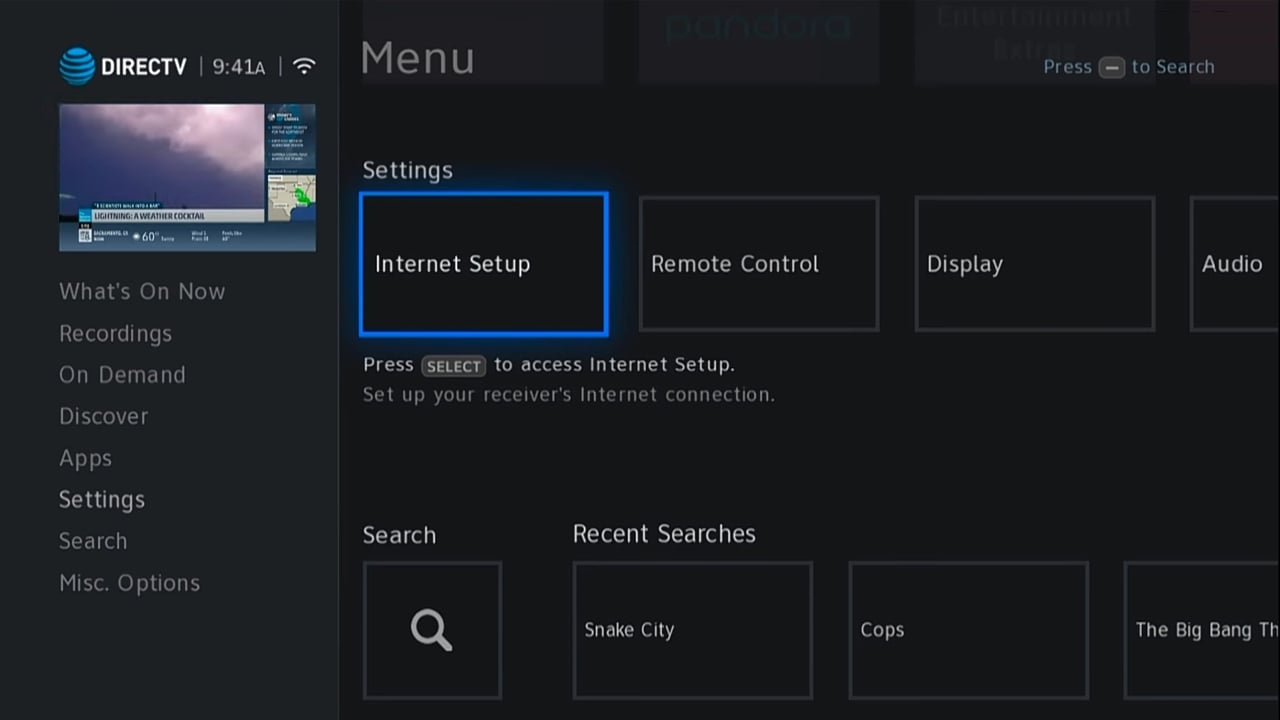Screen dimensions: 1280x720
Task: Select the Internet Setup tile
Action: (483, 264)
